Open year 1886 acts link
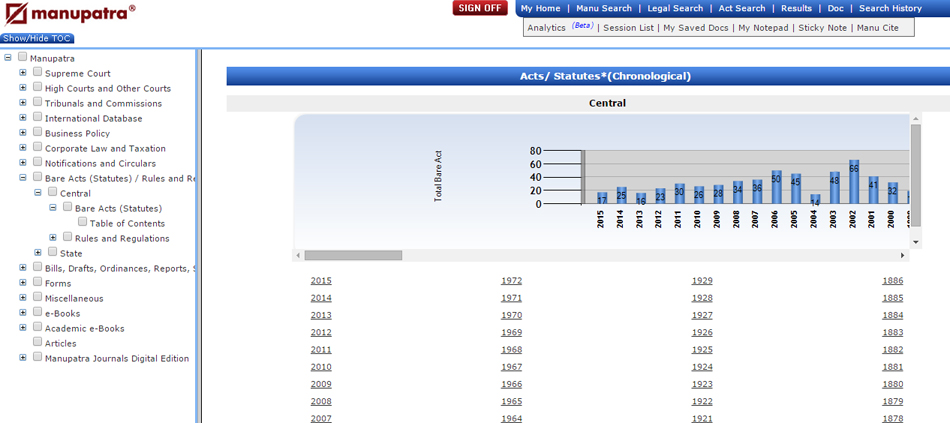This screenshot has height=423, width=950. (892, 281)
